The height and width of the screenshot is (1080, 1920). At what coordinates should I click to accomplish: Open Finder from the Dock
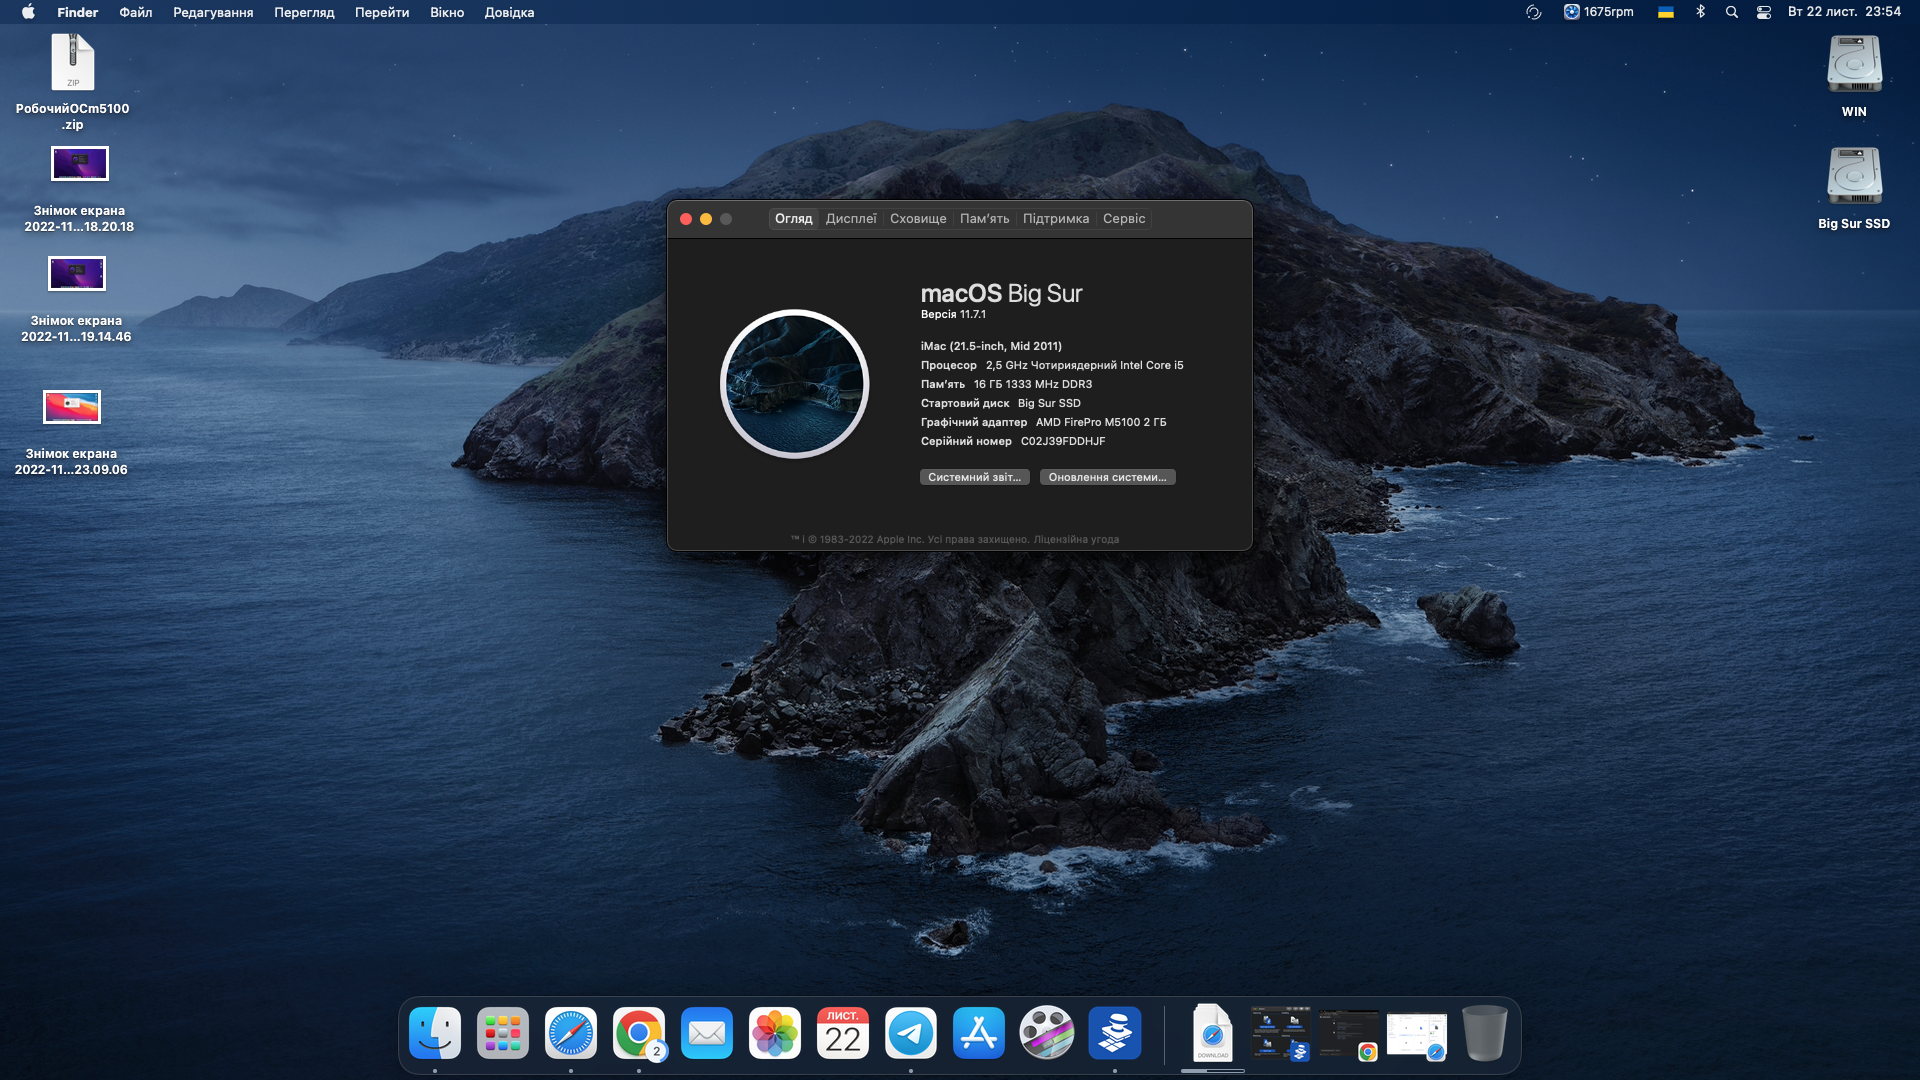(435, 1033)
